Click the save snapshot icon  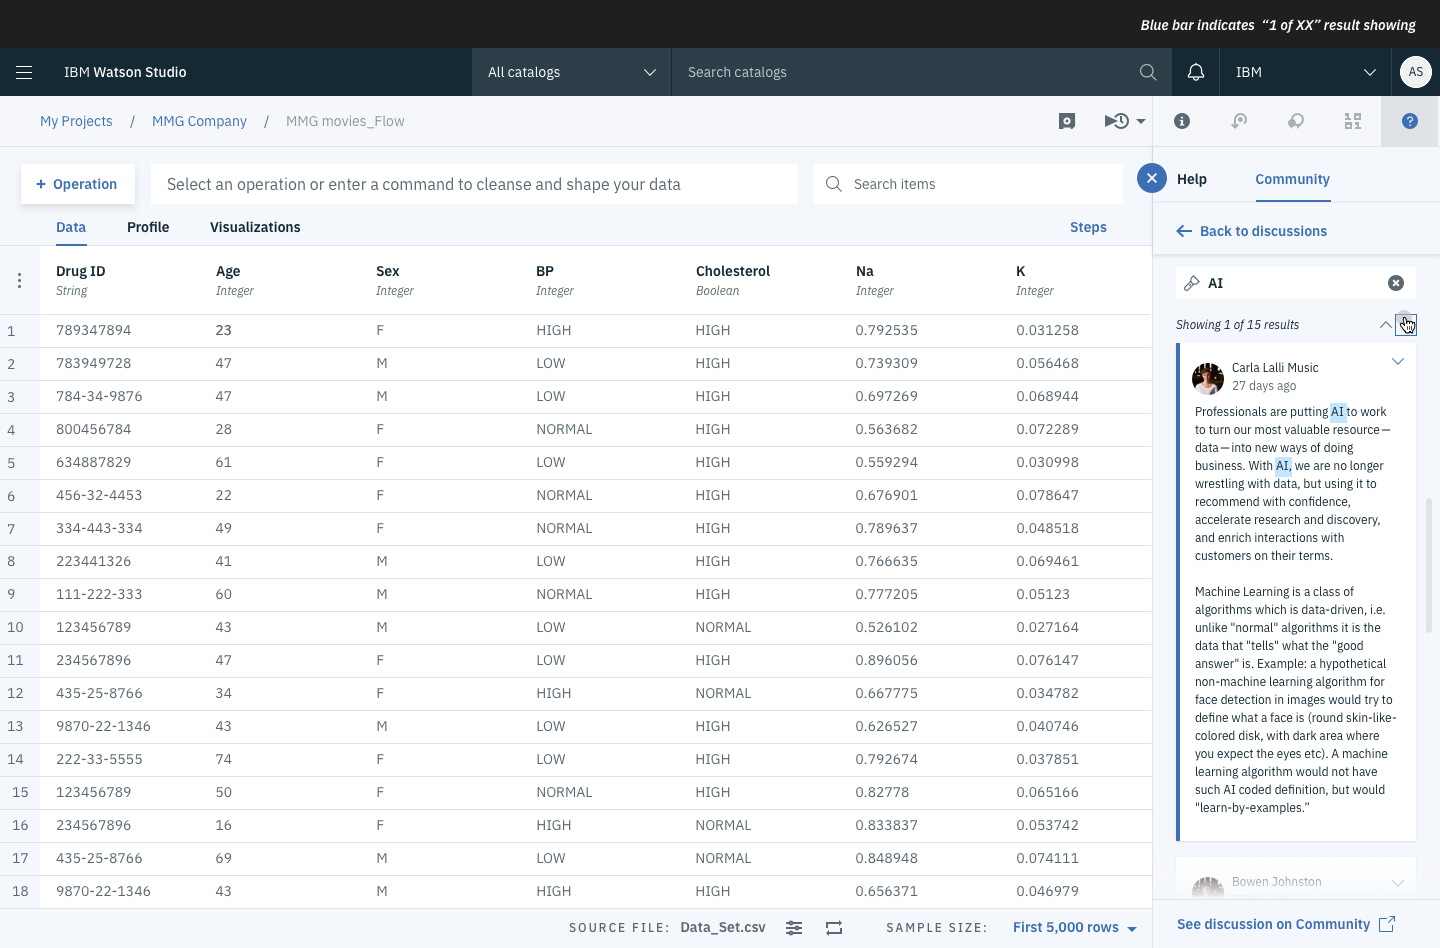point(1066,121)
